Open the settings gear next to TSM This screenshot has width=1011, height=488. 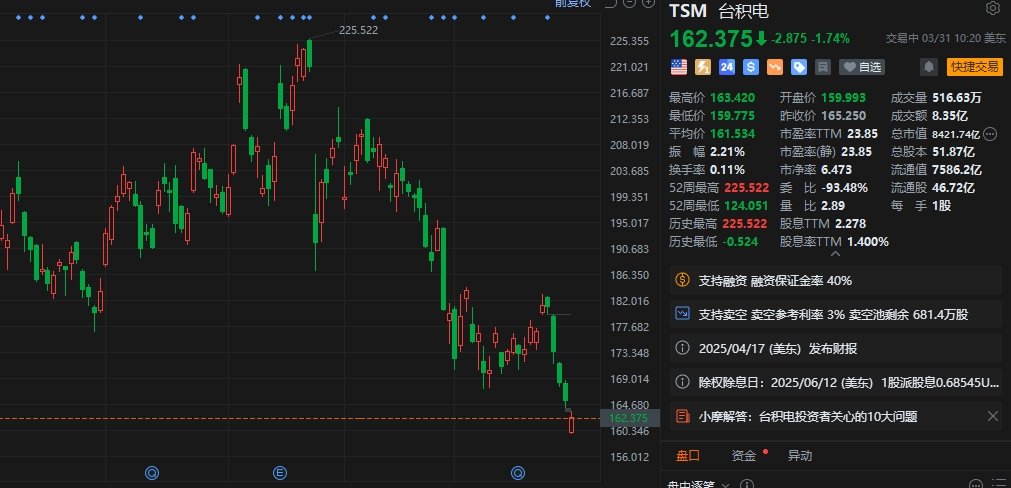tap(992, 9)
